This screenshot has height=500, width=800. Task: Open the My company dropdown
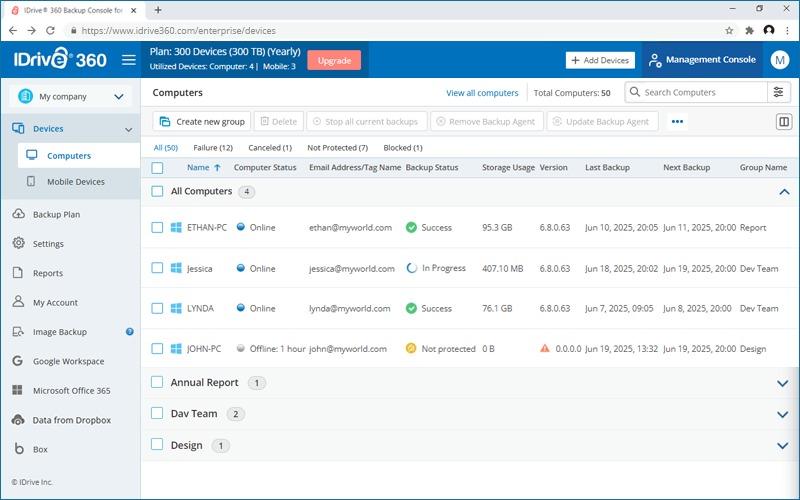[x=70, y=96]
